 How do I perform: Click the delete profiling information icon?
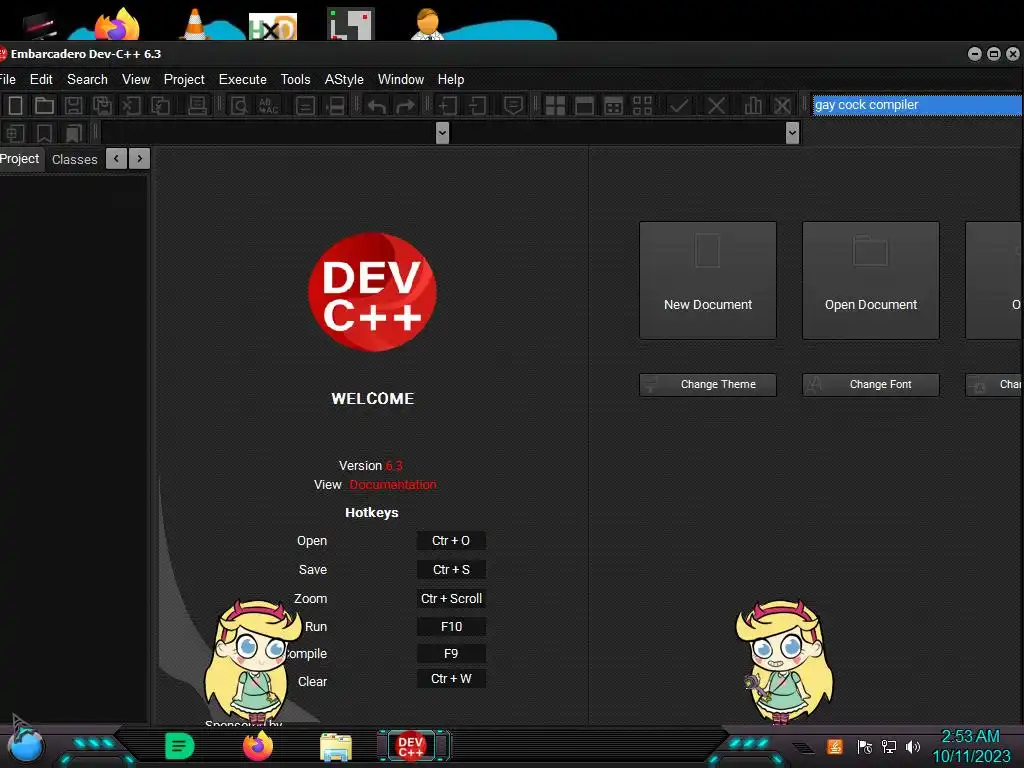[x=782, y=105]
